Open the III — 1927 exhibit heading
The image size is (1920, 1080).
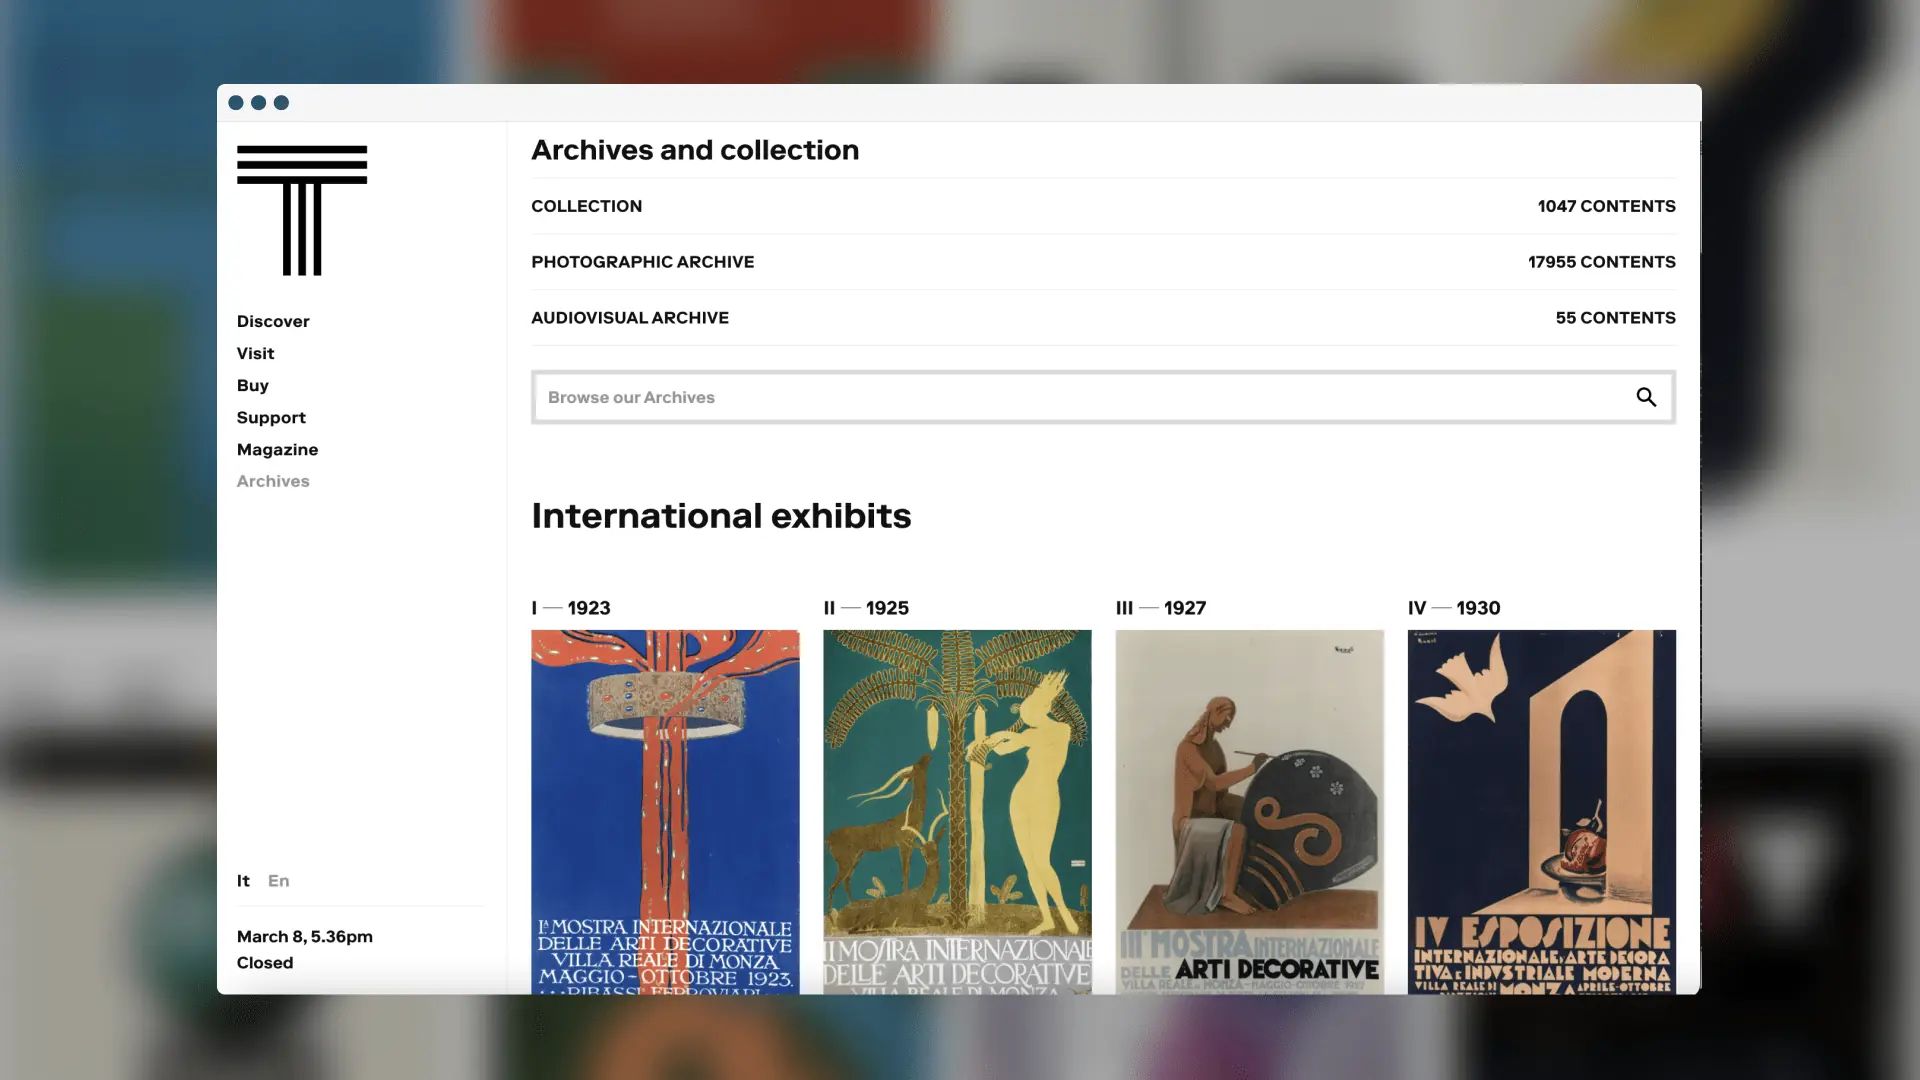tap(1161, 608)
